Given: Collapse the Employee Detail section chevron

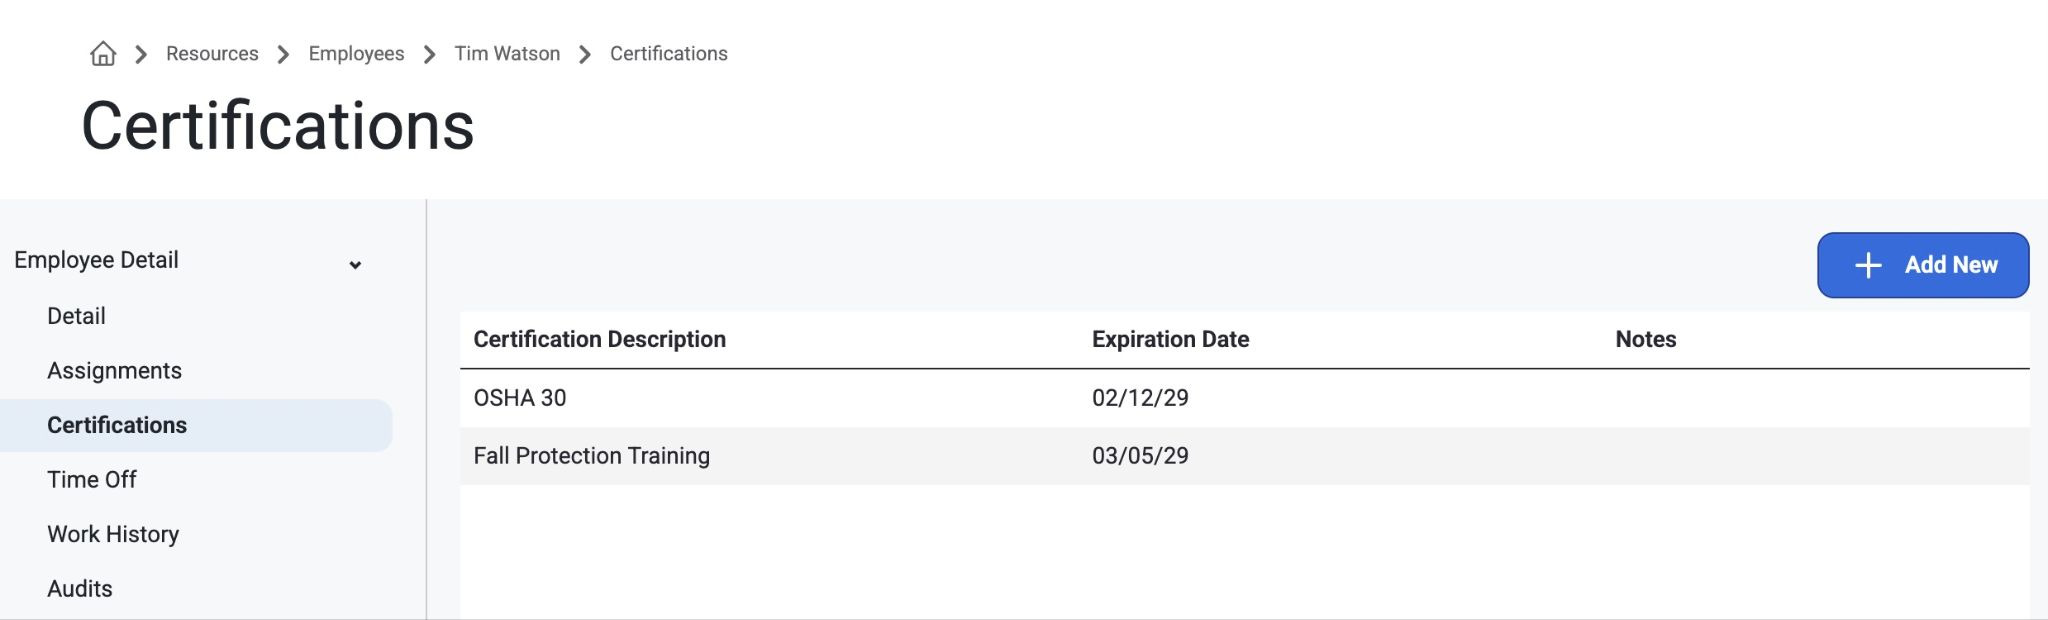Looking at the screenshot, I should 355,265.
